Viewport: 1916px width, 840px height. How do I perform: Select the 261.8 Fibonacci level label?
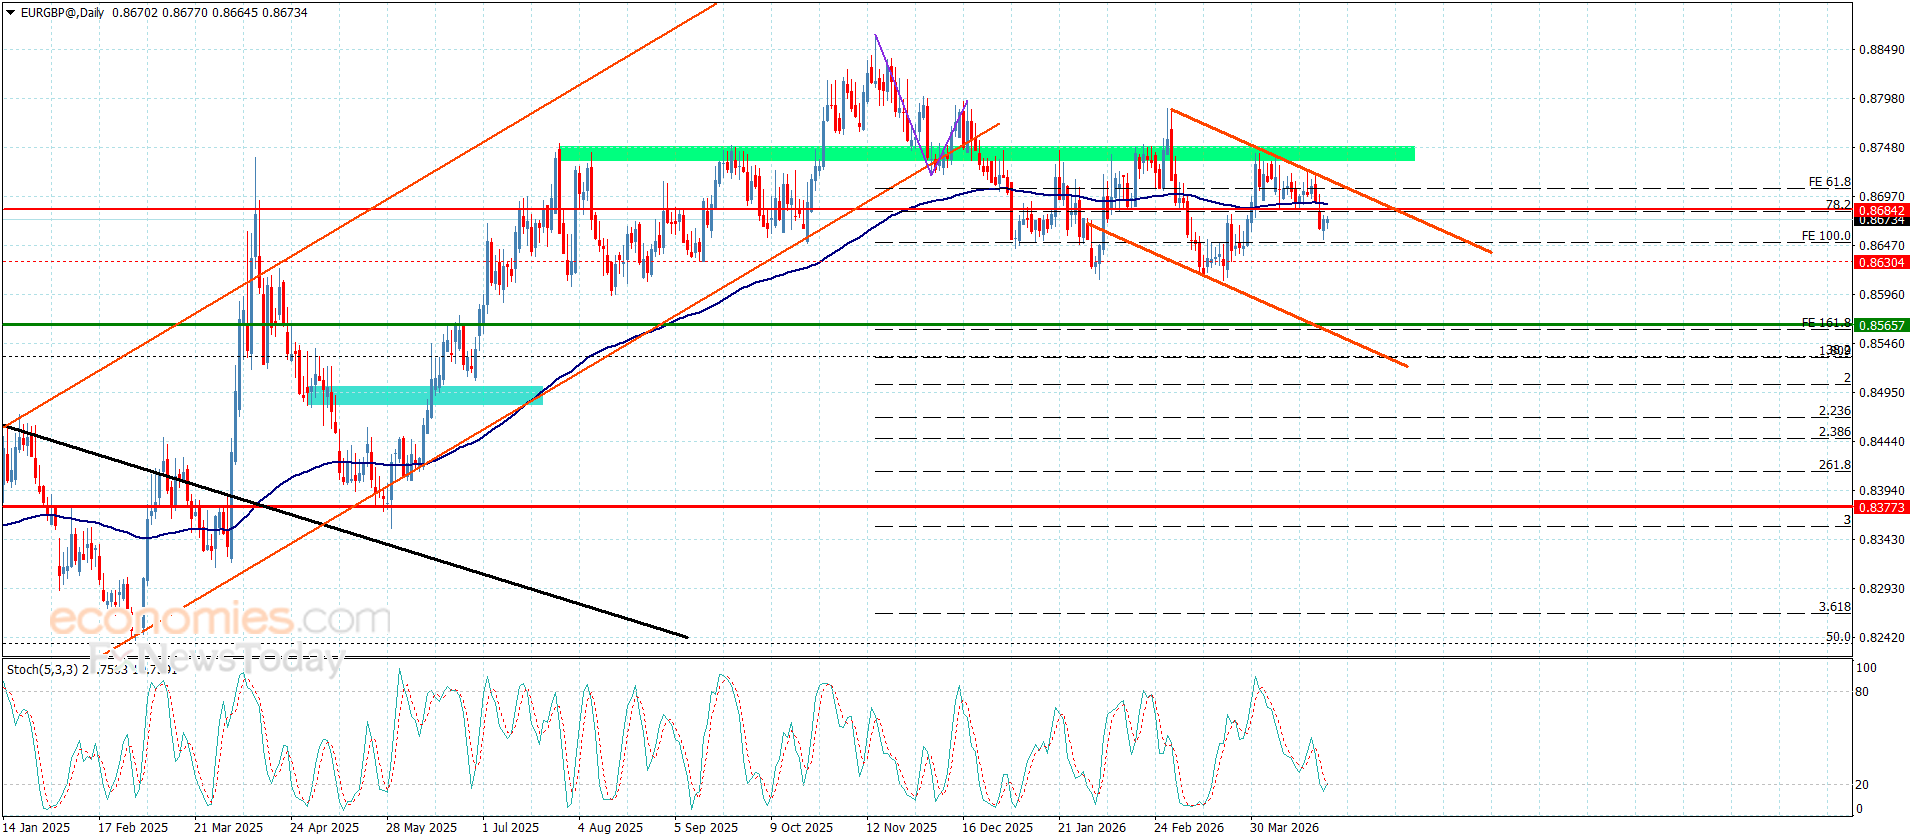click(1834, 465)
